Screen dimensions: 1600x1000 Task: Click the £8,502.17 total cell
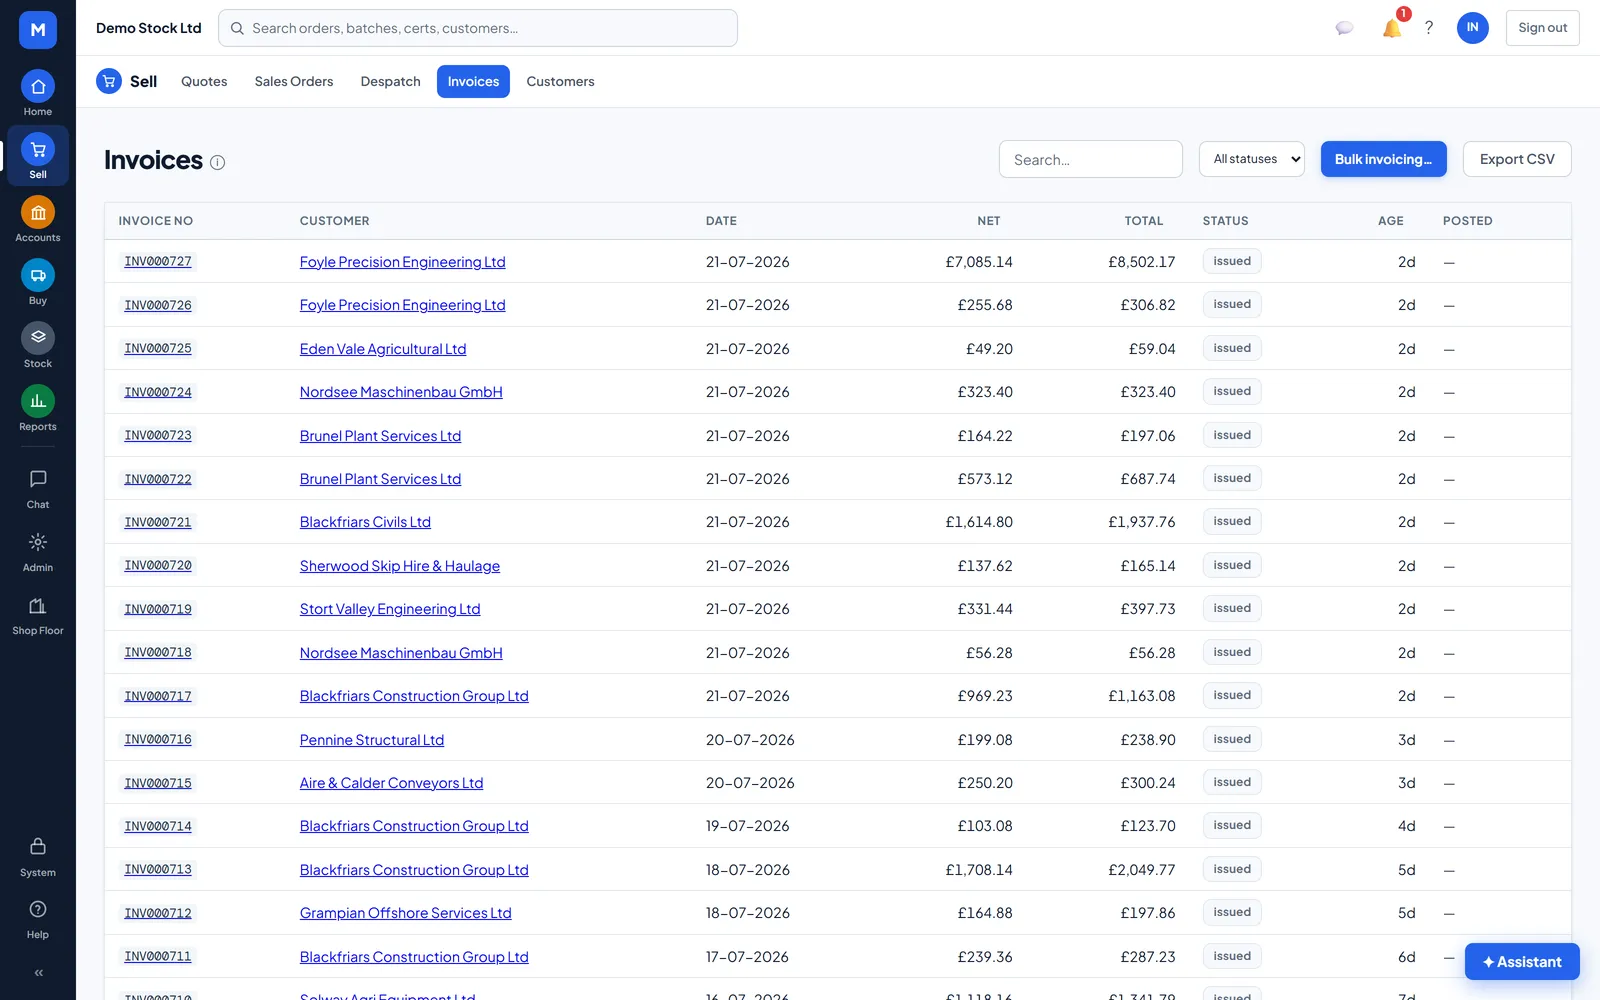coord(1141,262)
